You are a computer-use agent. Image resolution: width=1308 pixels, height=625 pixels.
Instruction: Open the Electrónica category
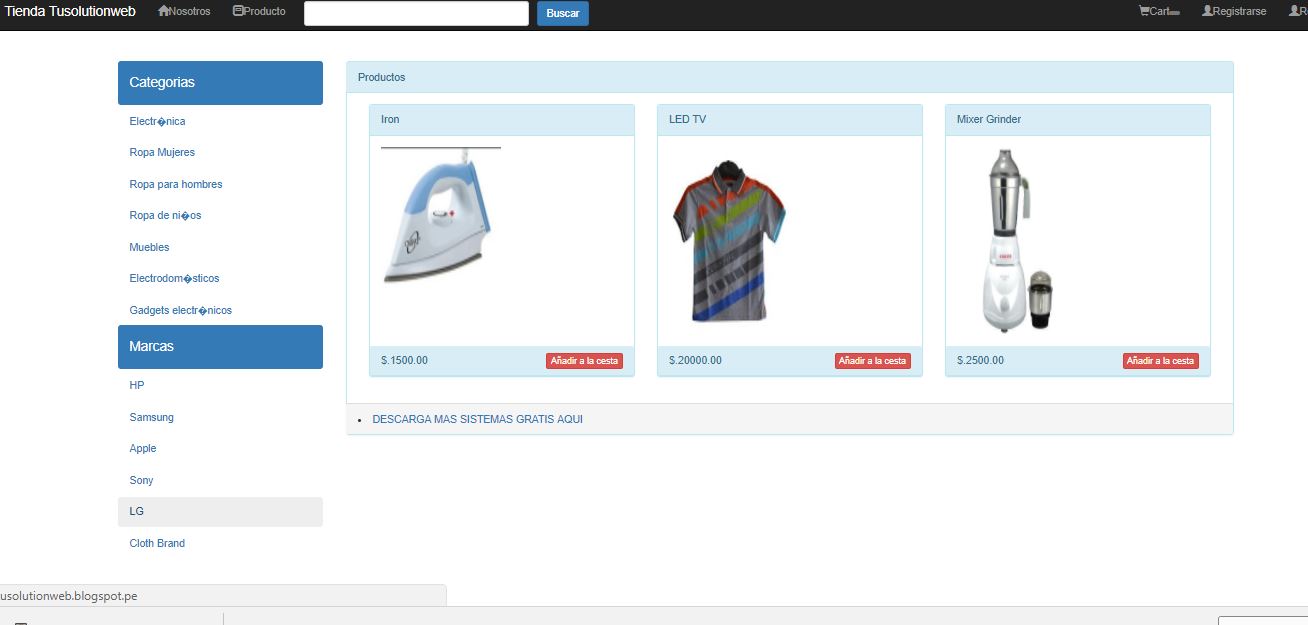coord(157,120)
